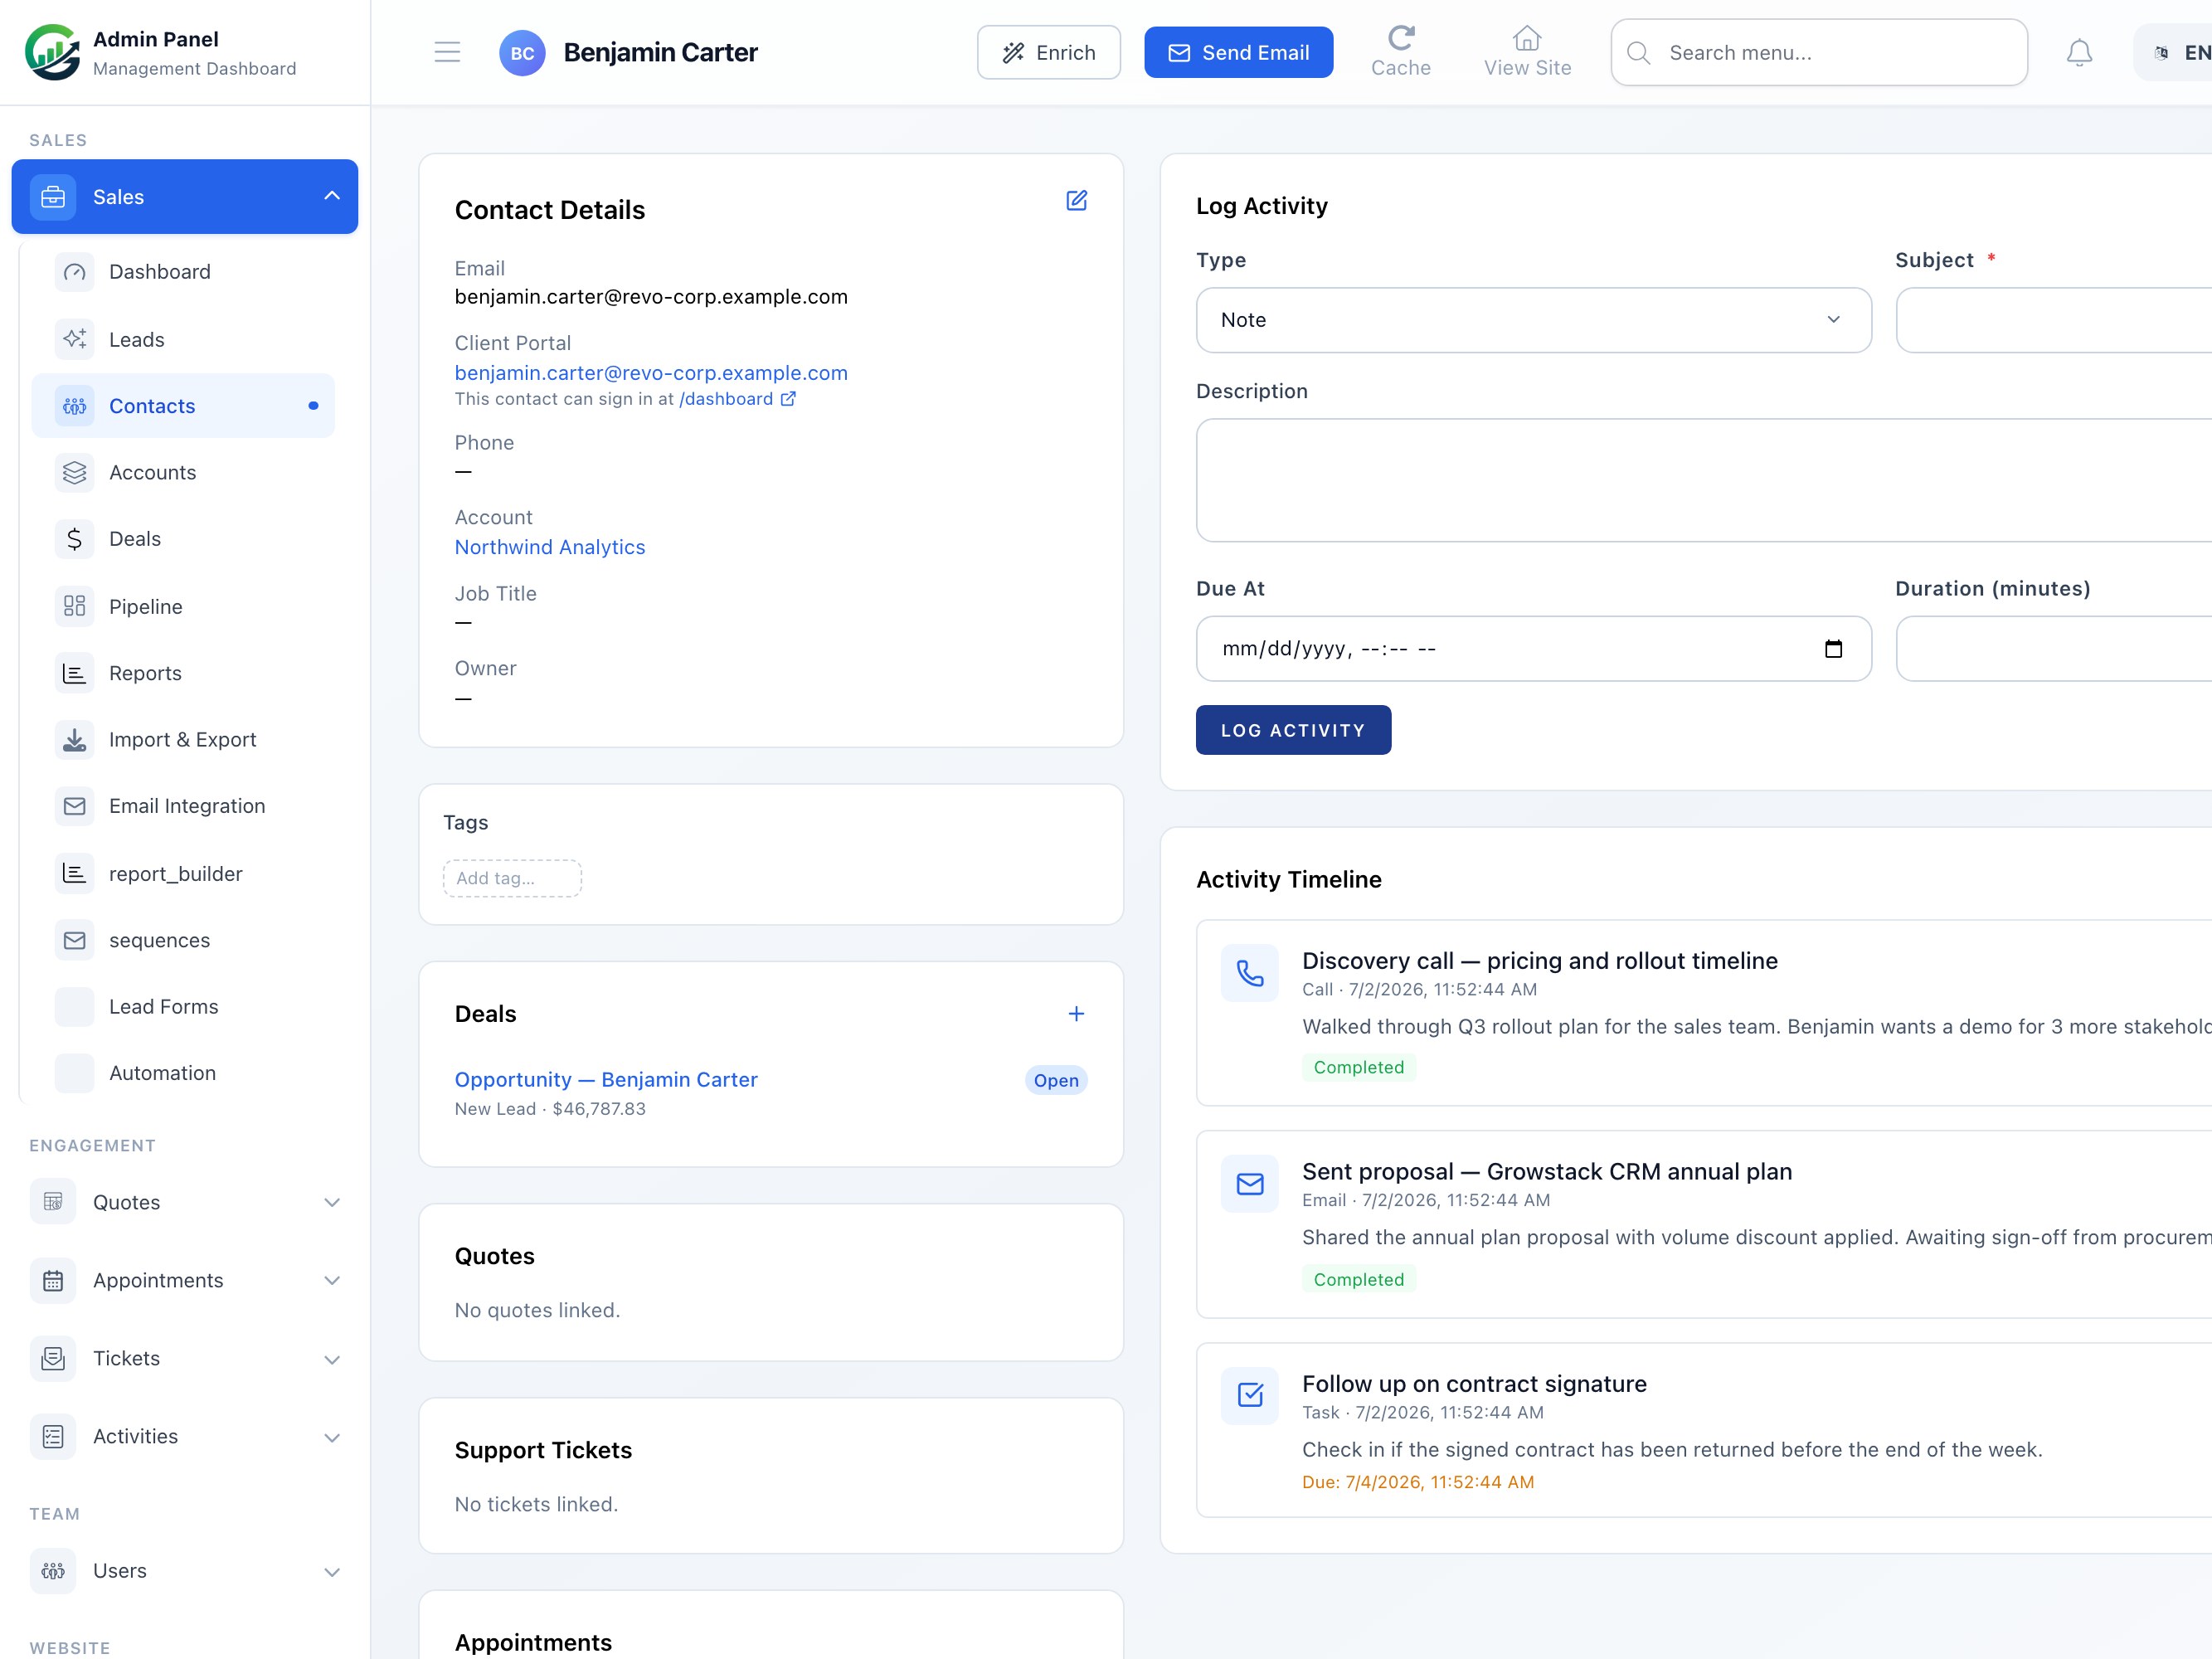Click the Admin Panel logo

tap(52, 52)
